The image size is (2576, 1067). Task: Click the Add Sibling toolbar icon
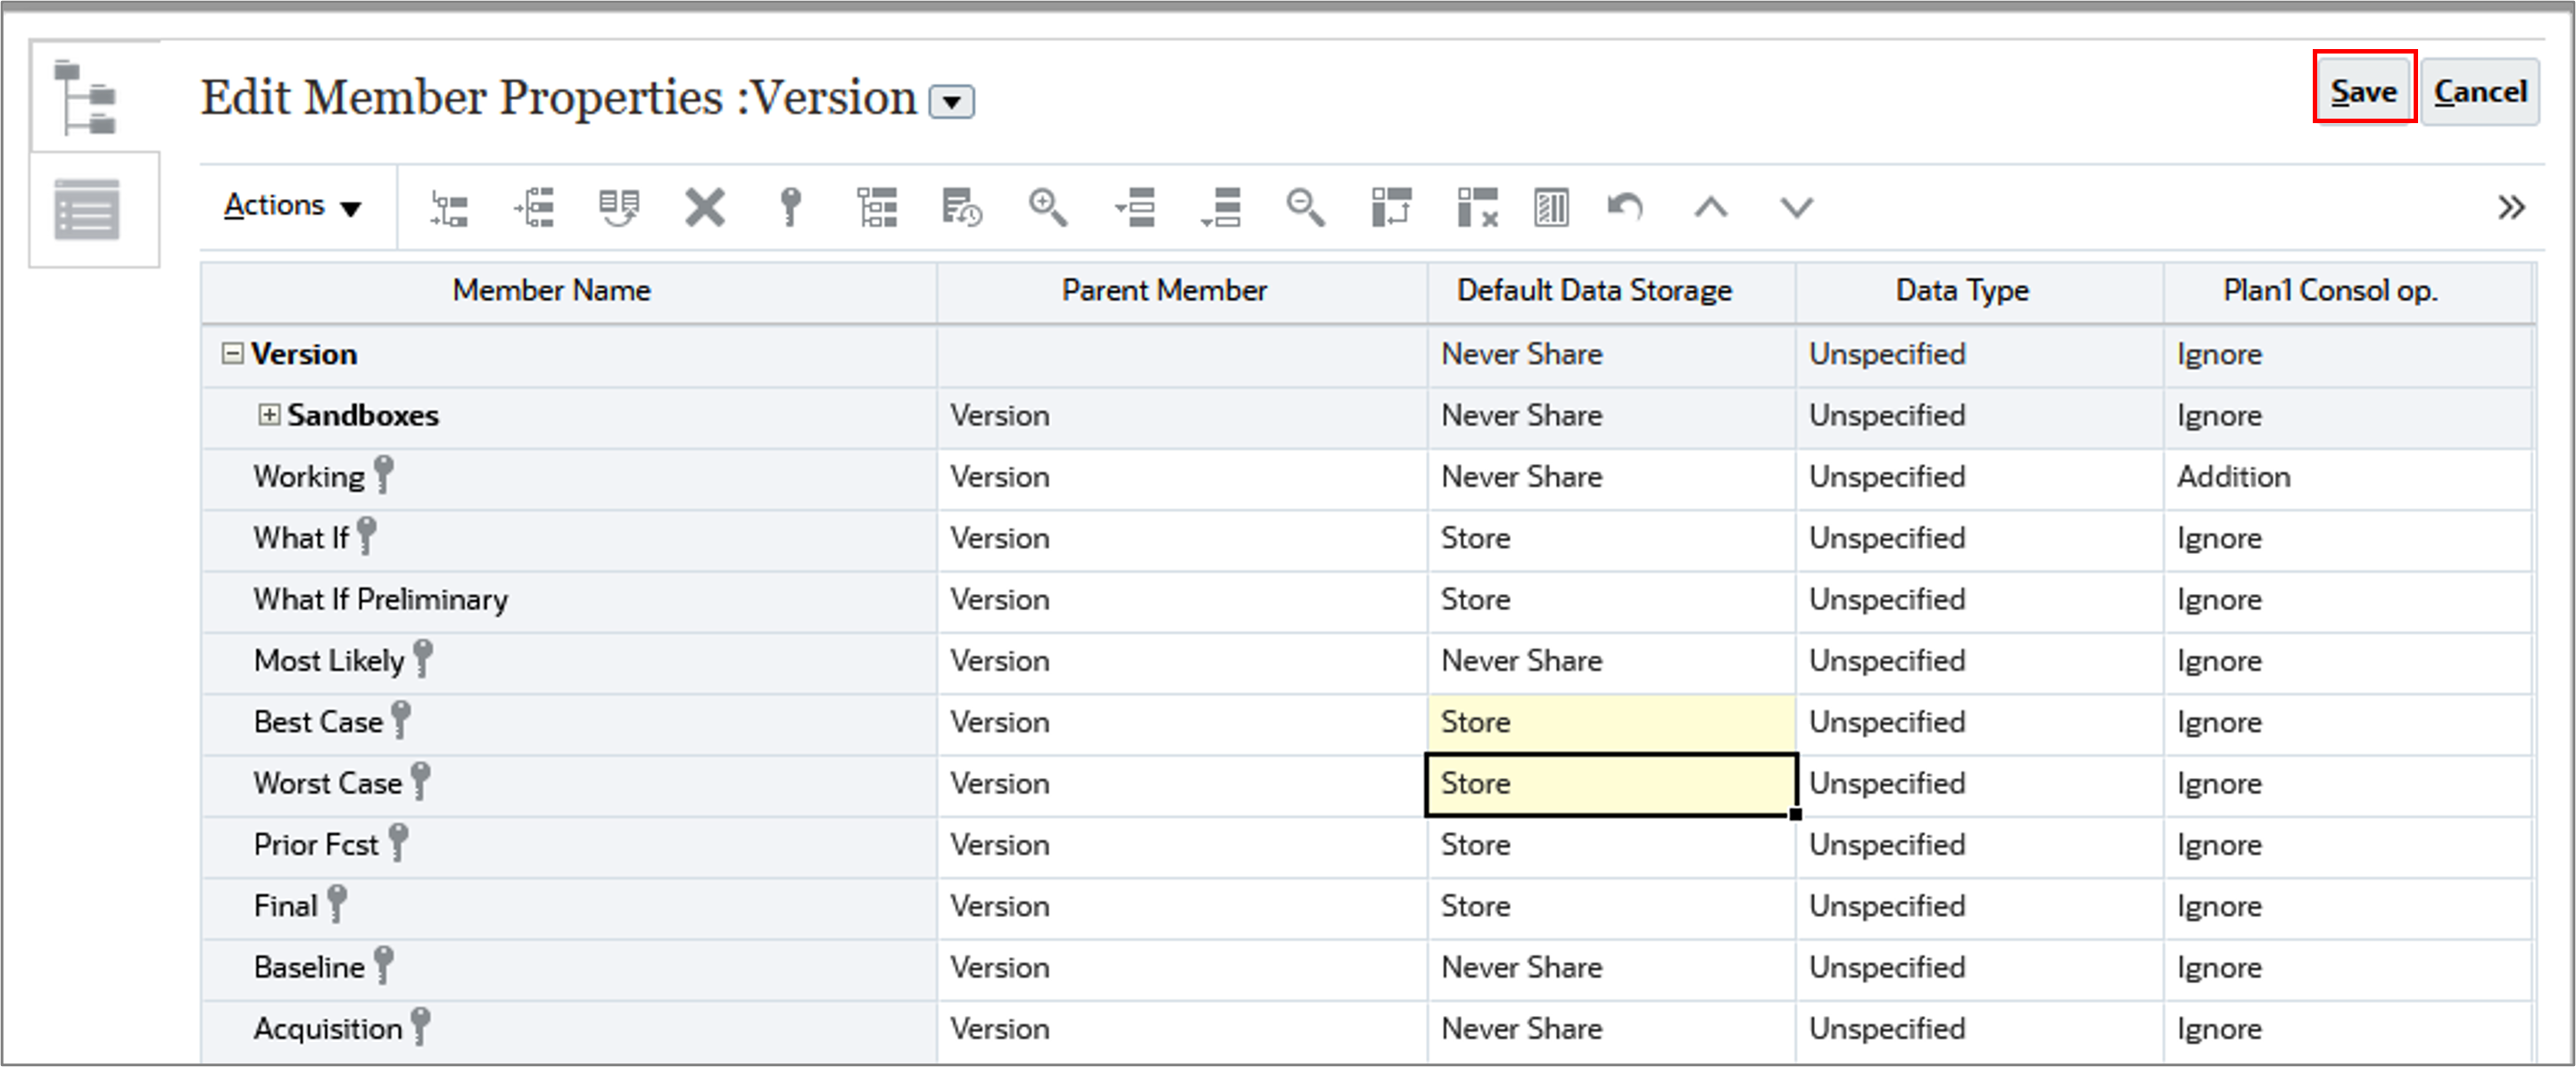536,207
